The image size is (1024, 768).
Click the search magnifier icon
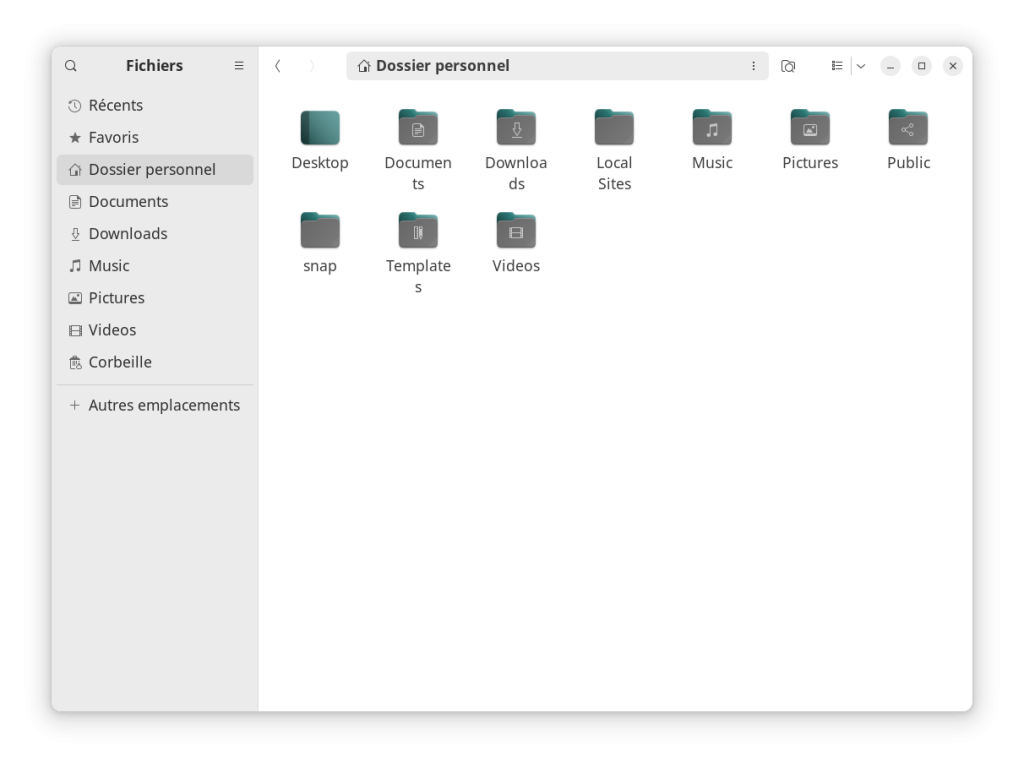point(71,66)
